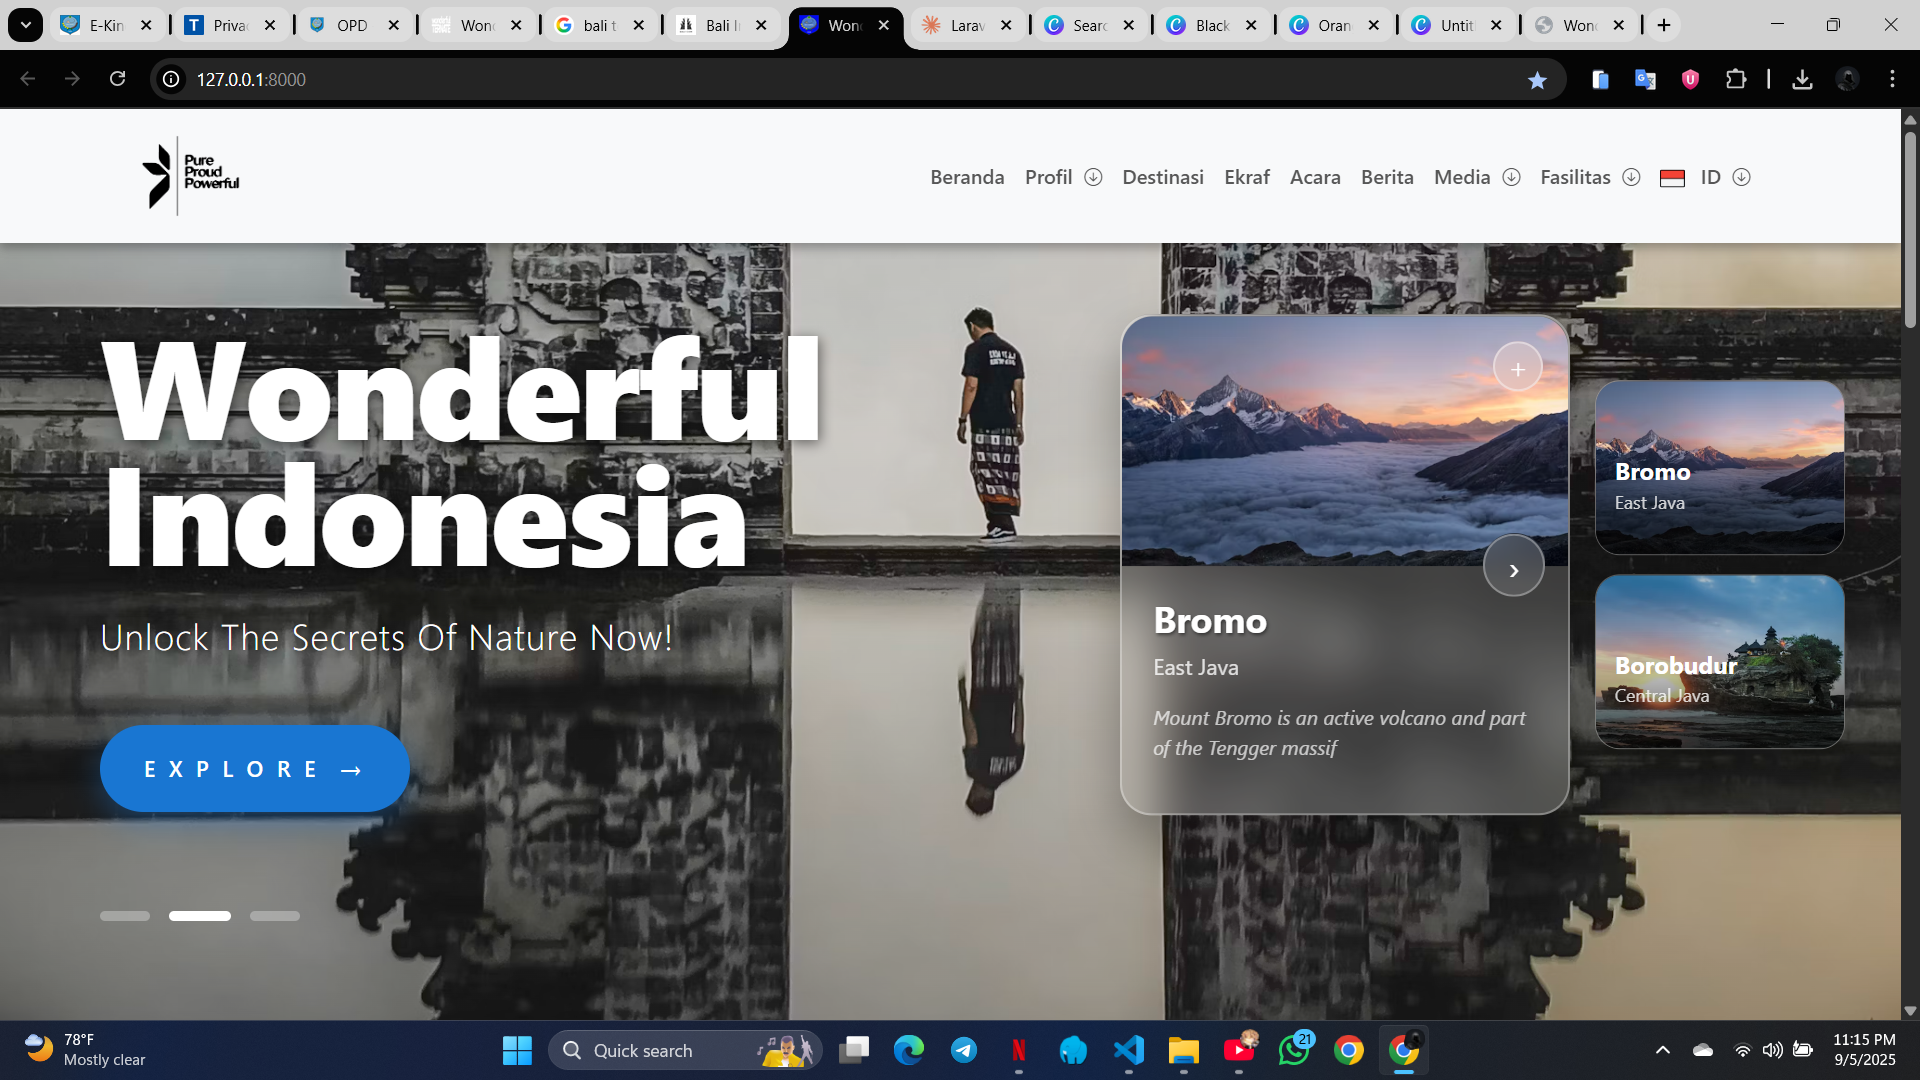
Task: Select the active middle slider indicator
Action: click(x=200, y=916)
